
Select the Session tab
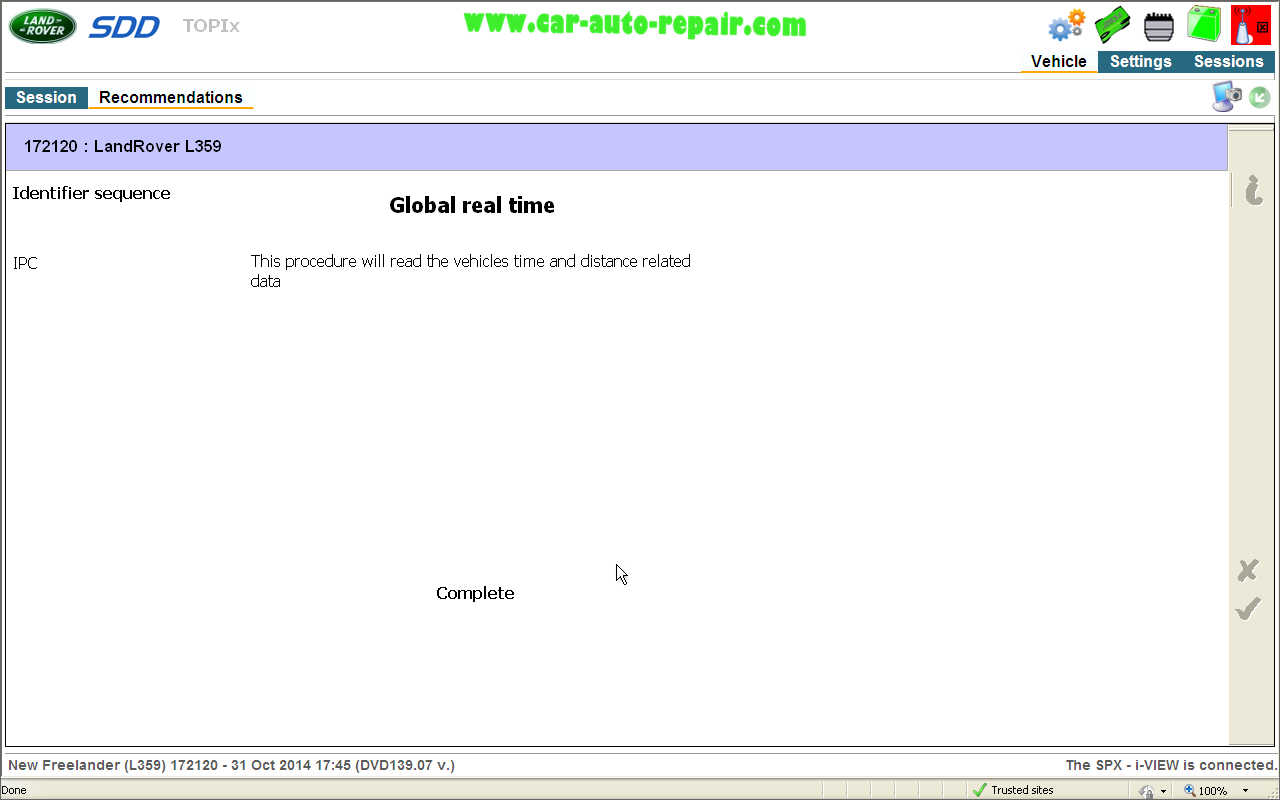pos(46,97)
